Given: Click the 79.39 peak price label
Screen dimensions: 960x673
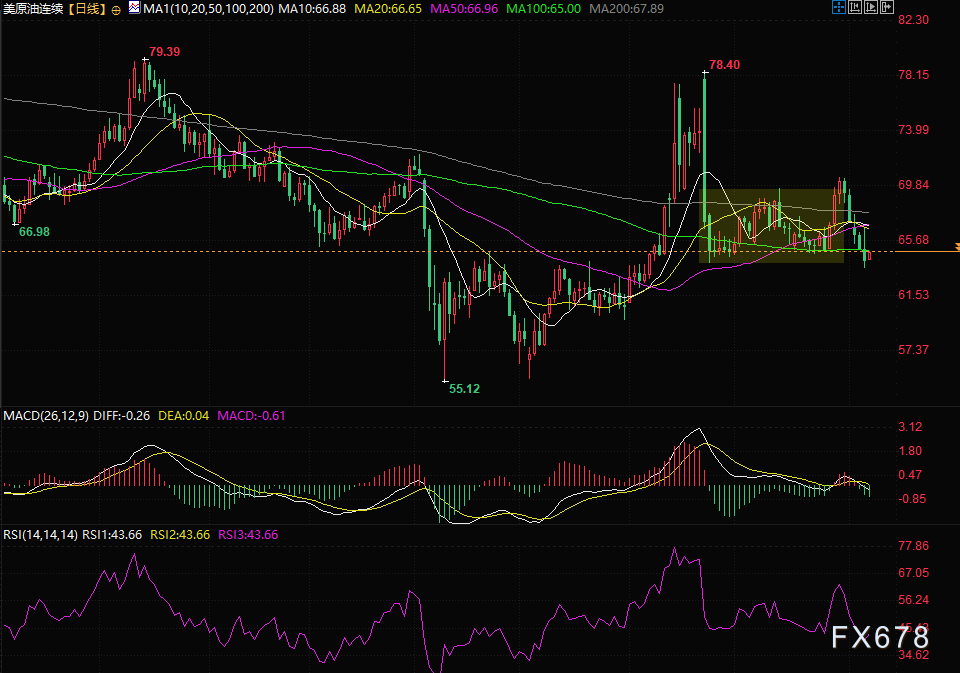Looking at the screenshot, I should point(165,51).
